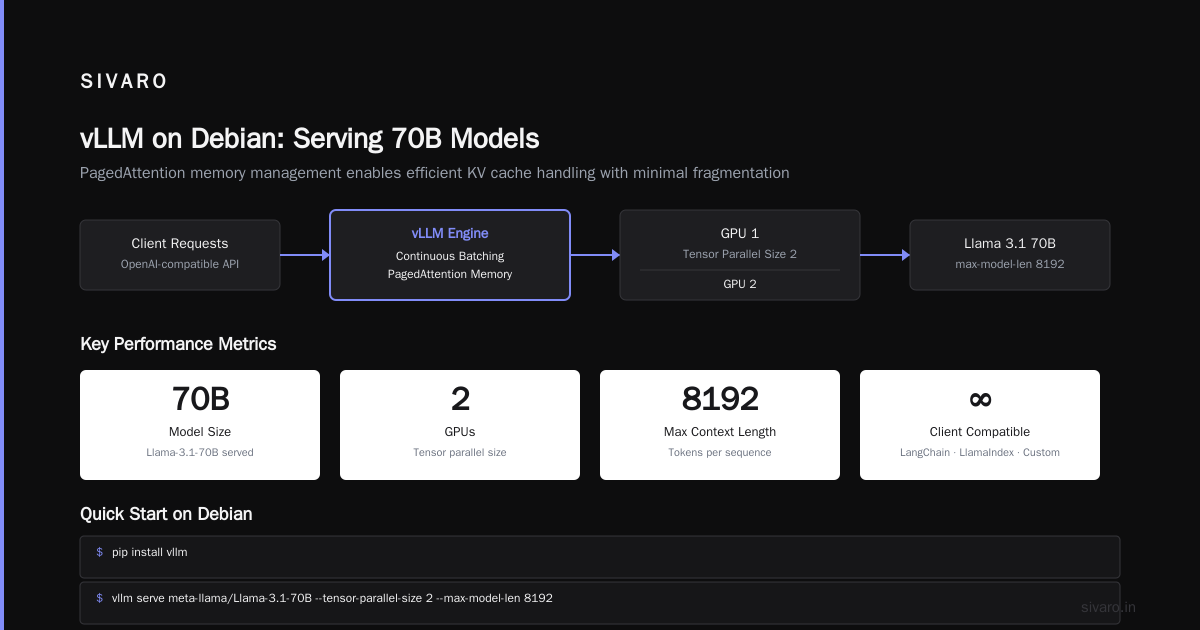Viewport: 1200px width, 630px height.
Task: Click 'Llama-3.1-70B served' caption
Action: click(200, 452)
